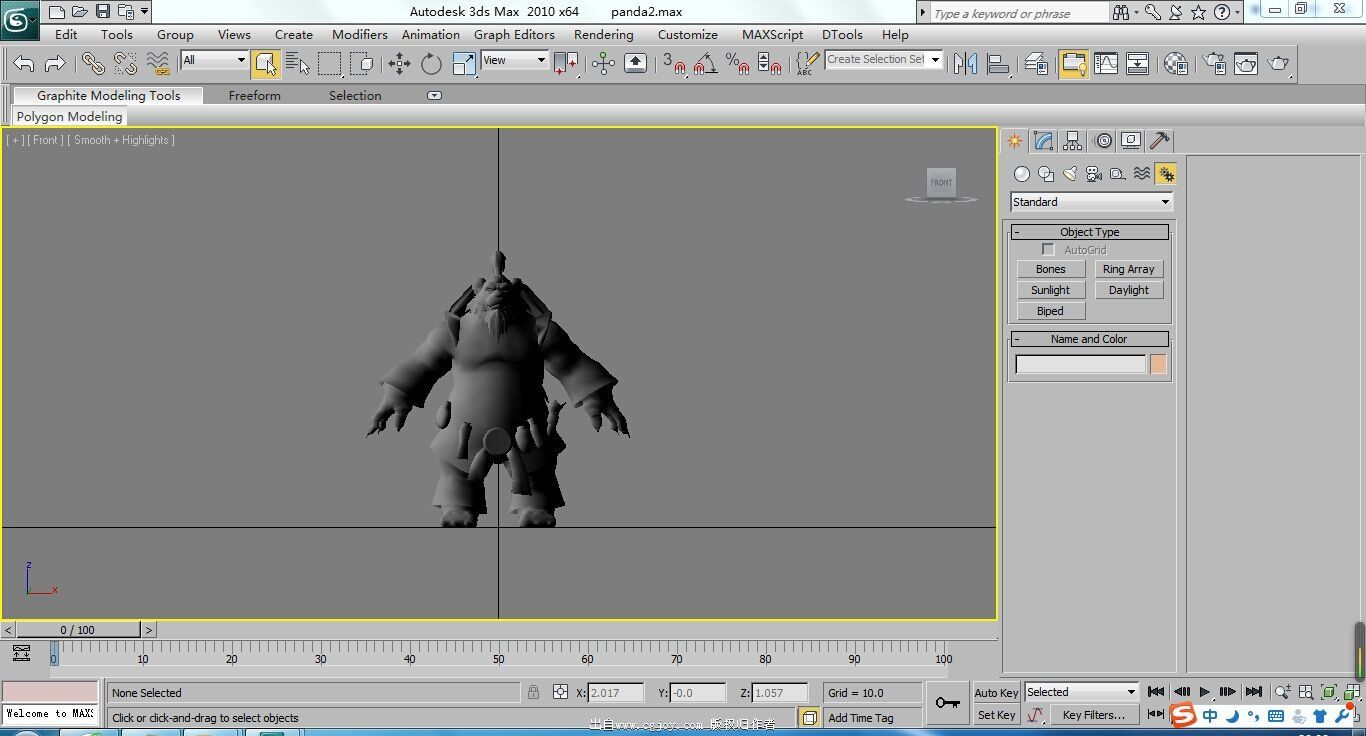Viewport: 1366px width, 736px height.
Task: Open the Animation menu
Action: (x=431, y=34)
